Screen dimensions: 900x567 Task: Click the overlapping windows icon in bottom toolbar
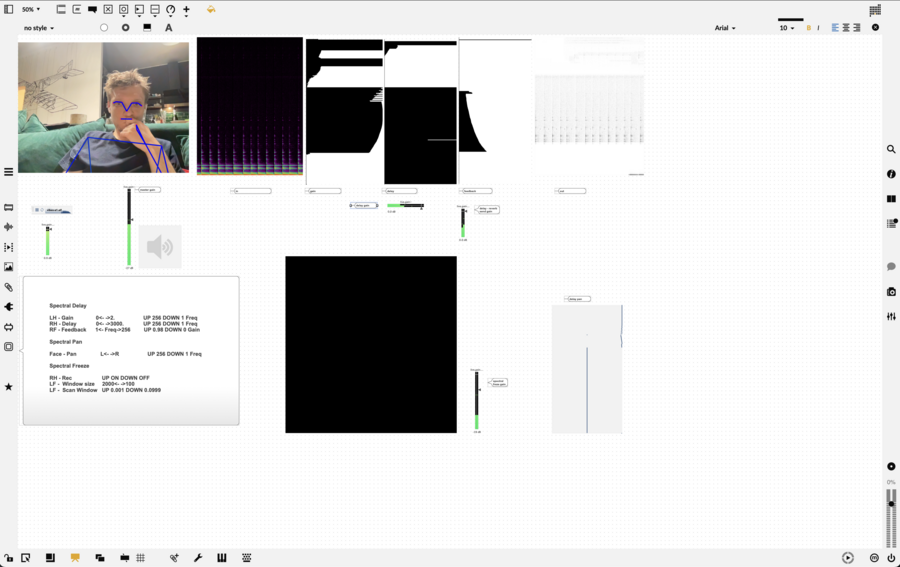click(100, 558)
